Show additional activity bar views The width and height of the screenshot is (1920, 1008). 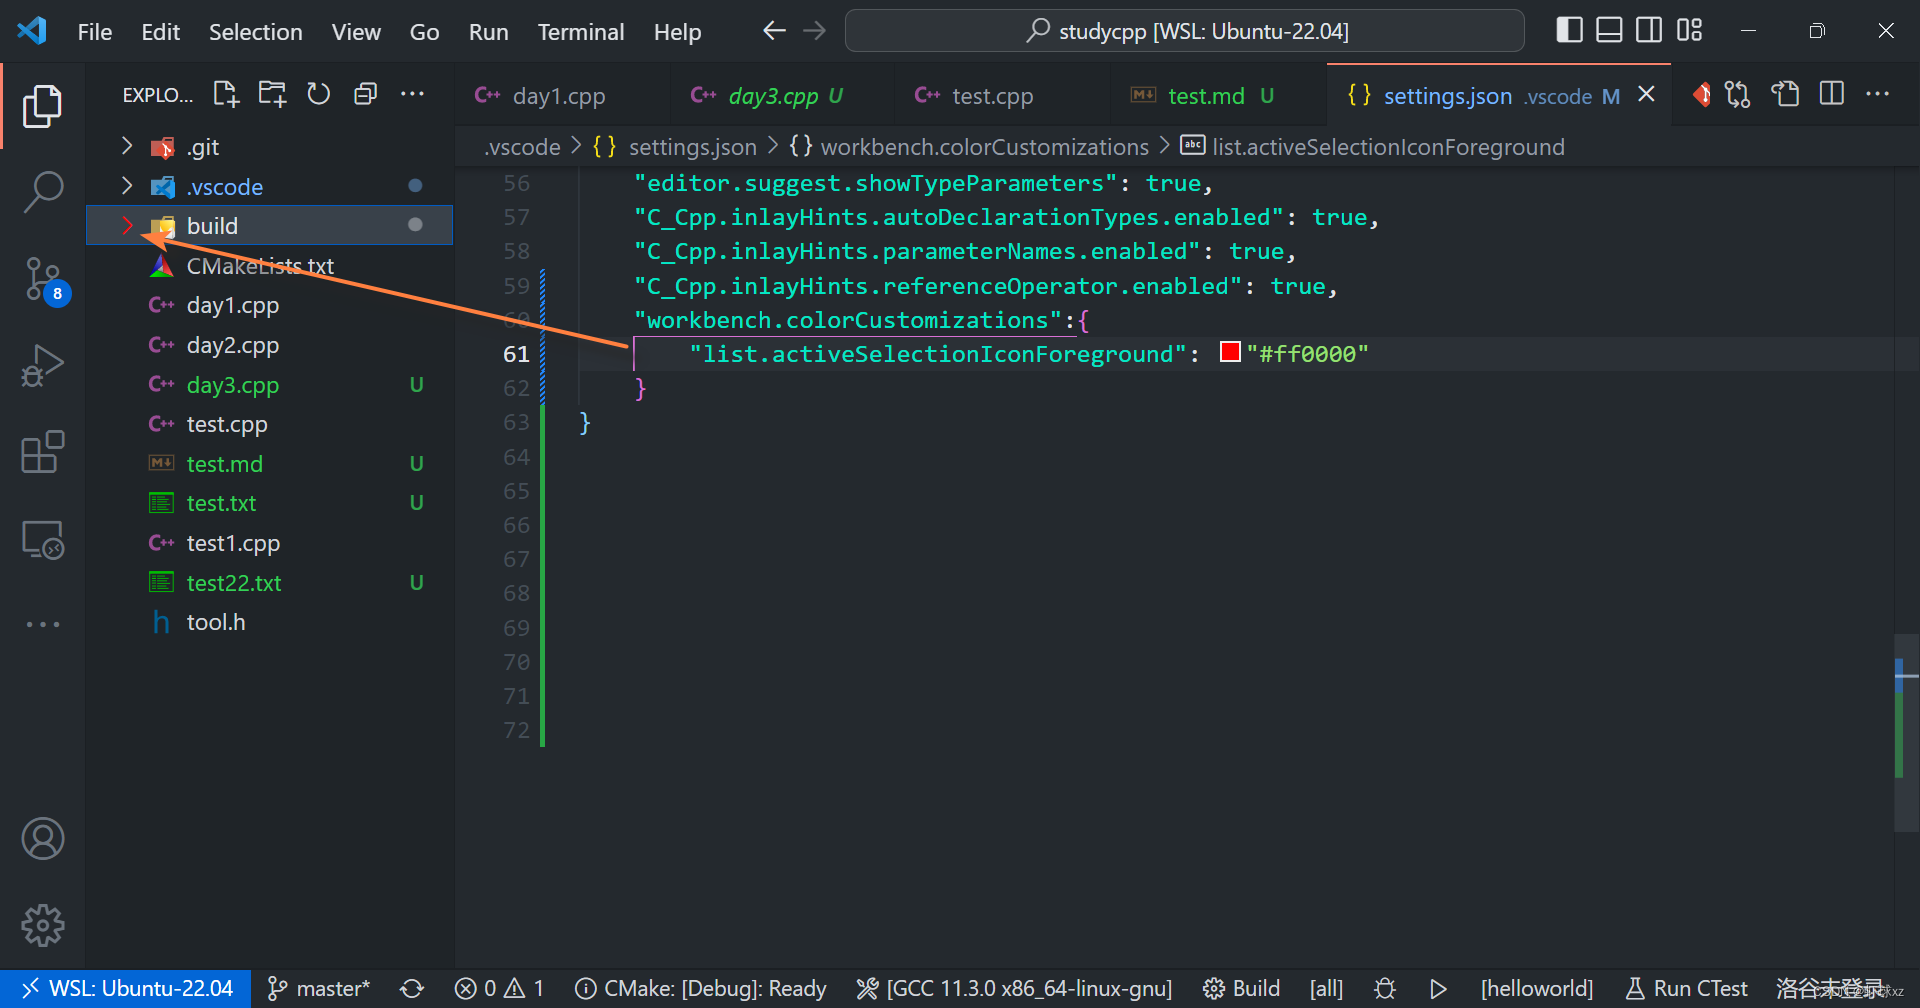(x=42, y=624)
